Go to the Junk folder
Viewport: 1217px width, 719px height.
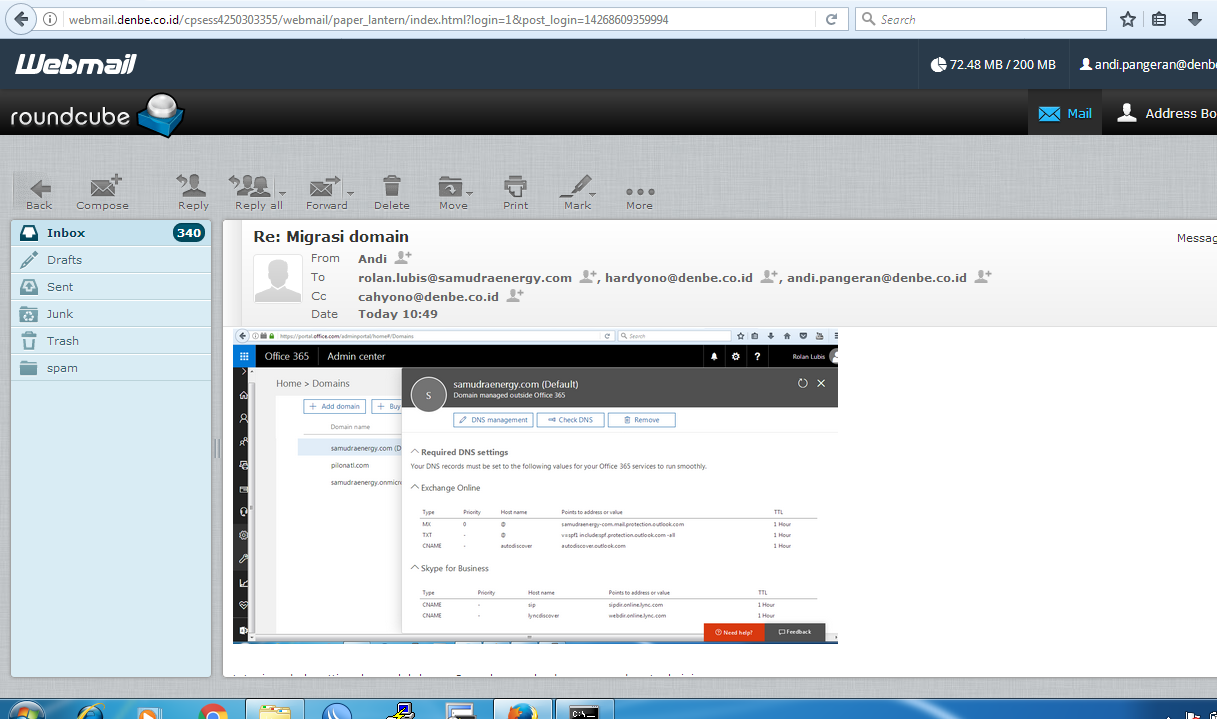(60, 314)
